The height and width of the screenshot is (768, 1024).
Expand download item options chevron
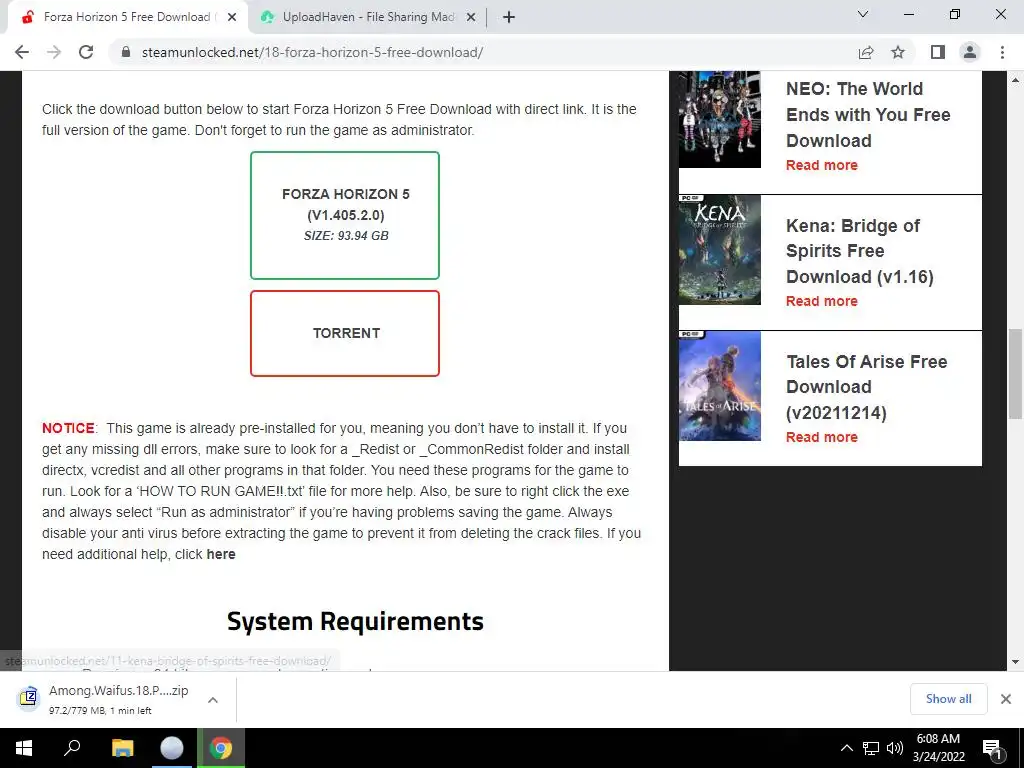pos(212,699)
